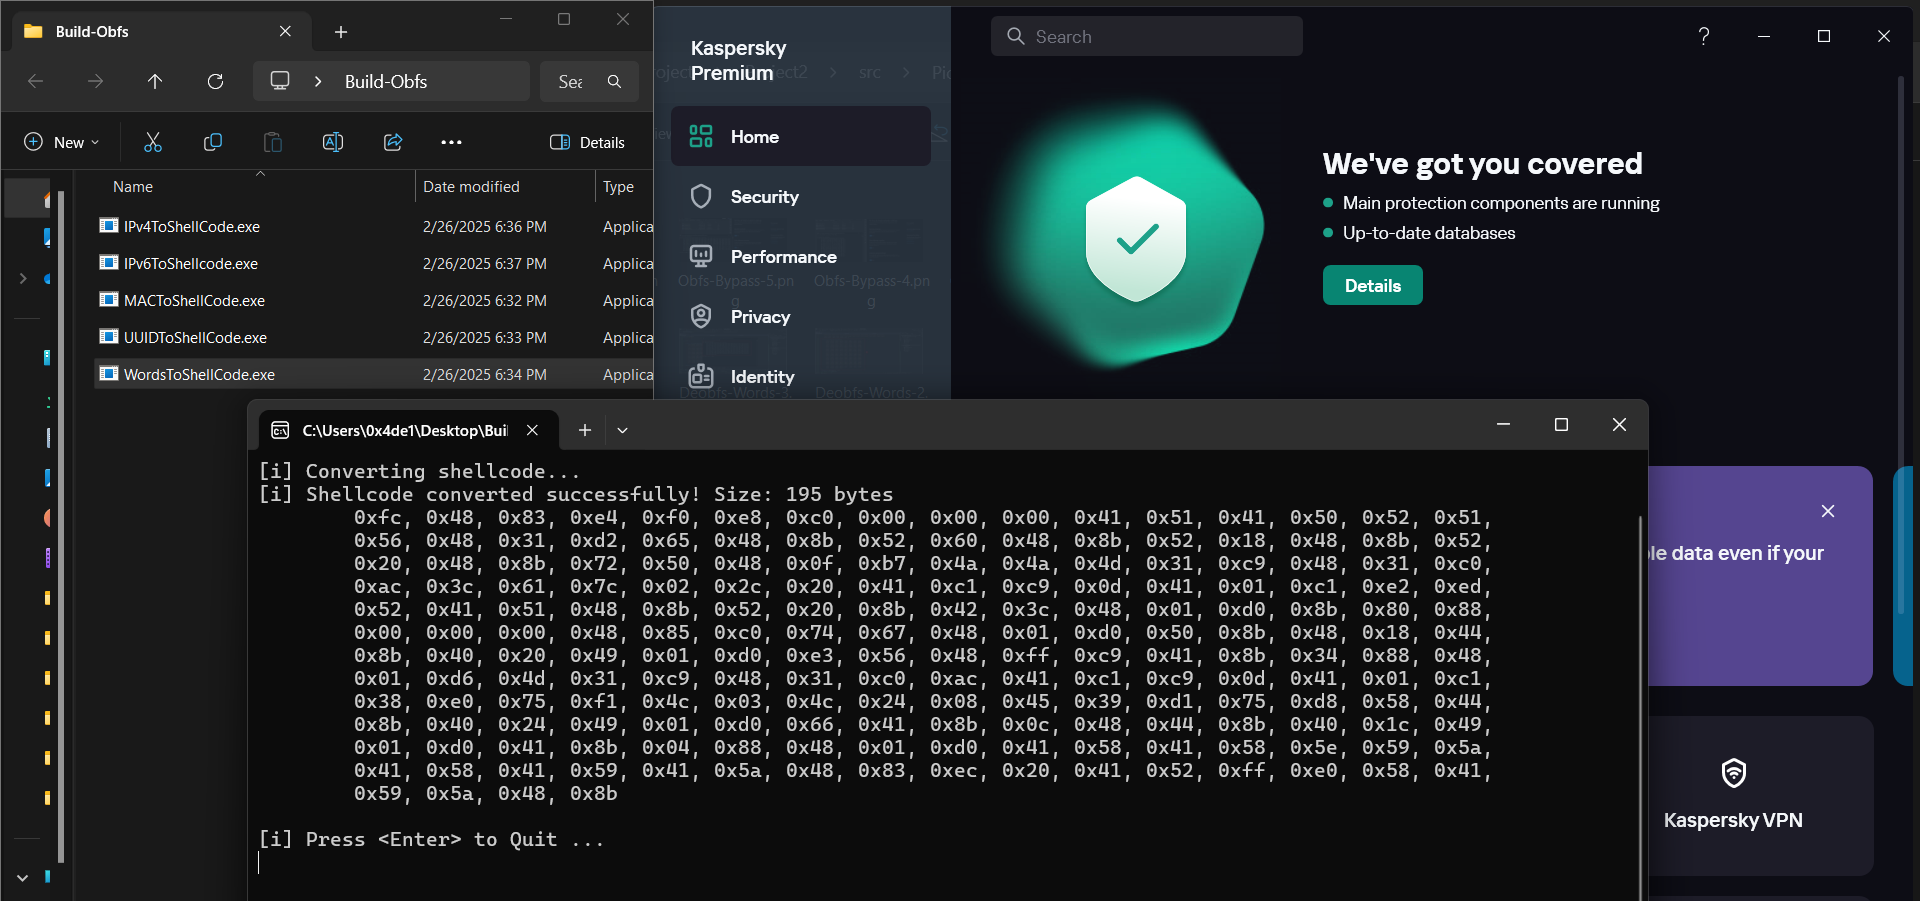Click the This PC monitor icon in address bar
Image resolution: width=1920 pixels, height=901 pixels.
[280, 81]
